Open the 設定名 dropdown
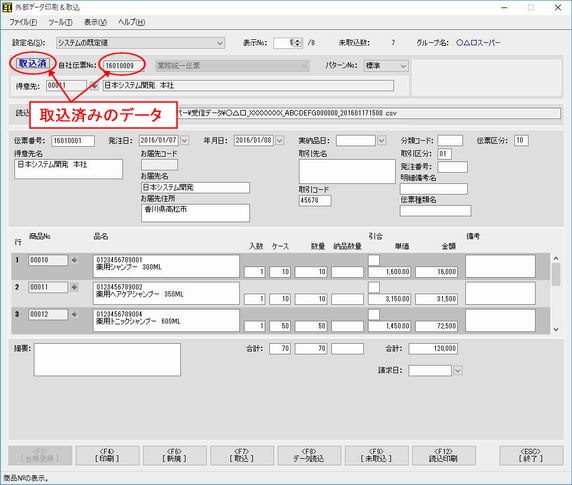 tap(220, 43)
